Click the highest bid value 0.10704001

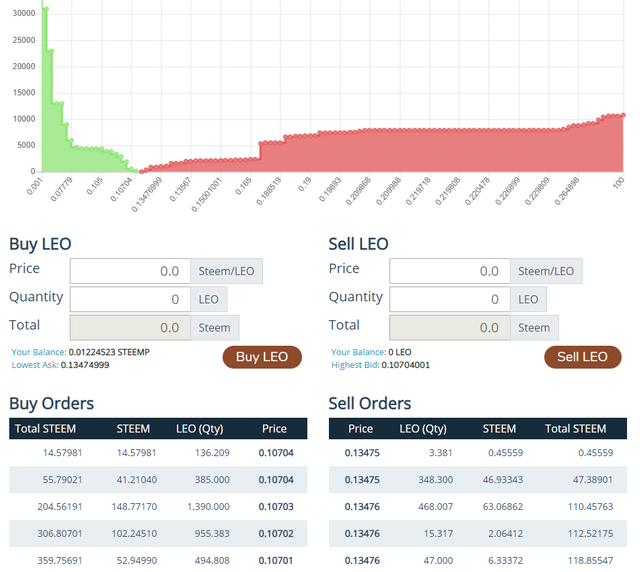405,365
